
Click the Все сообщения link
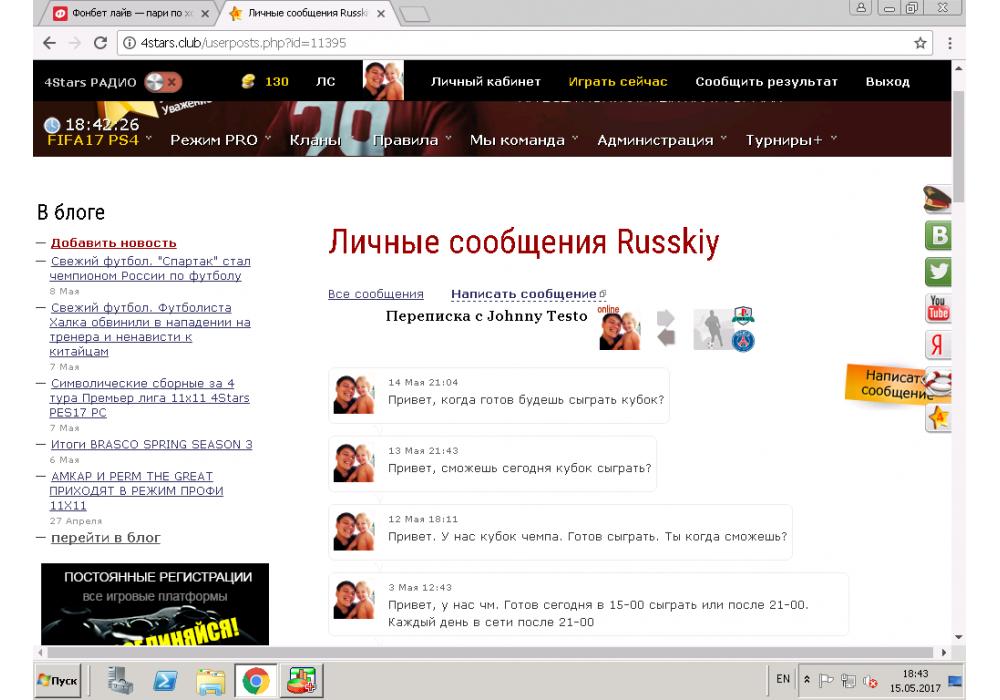point(375,294)
